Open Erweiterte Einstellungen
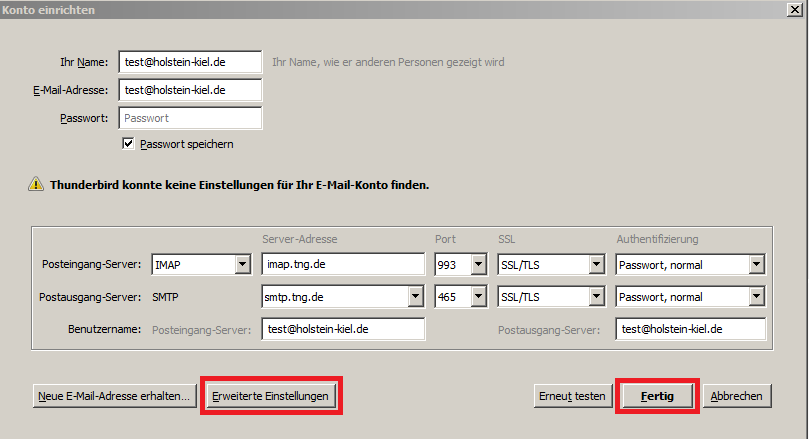This screenshot has width=809, height=439. pos(270,396)
